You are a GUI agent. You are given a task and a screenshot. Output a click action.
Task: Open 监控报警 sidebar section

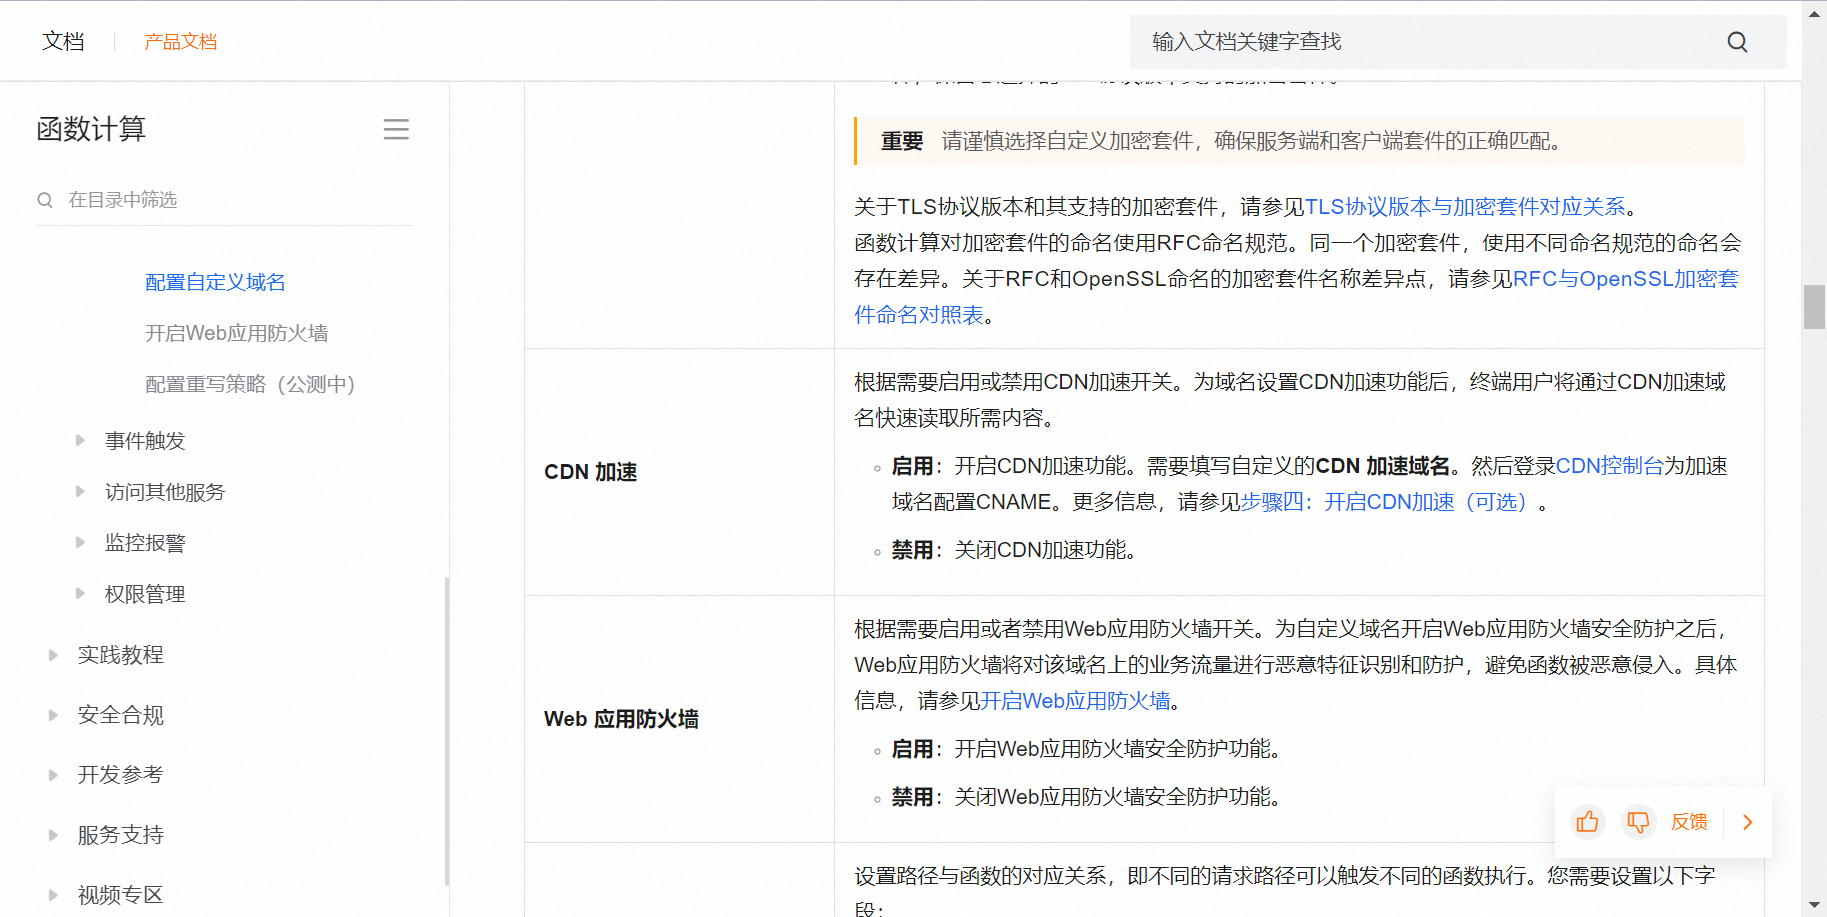tap(145, 543)
